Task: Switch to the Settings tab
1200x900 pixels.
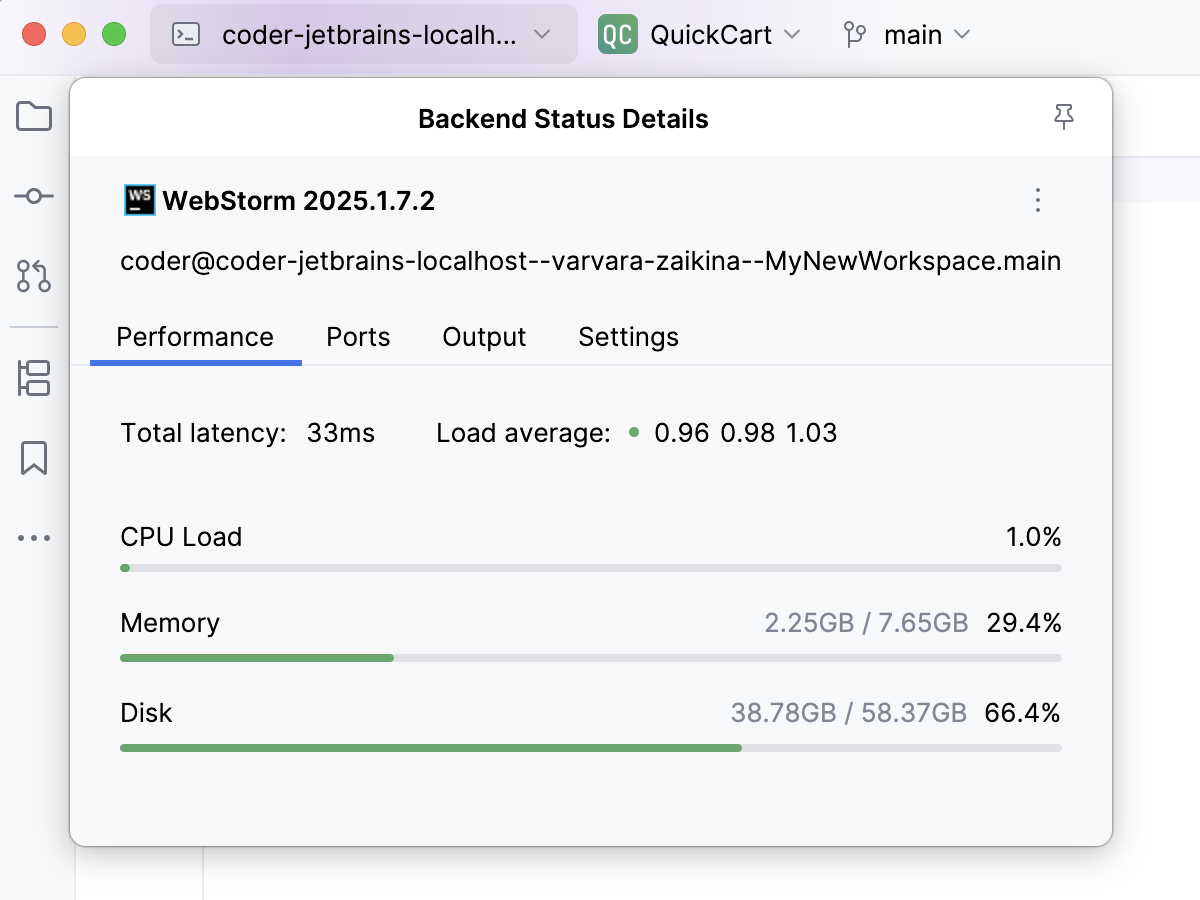Action: click(628, 337)
